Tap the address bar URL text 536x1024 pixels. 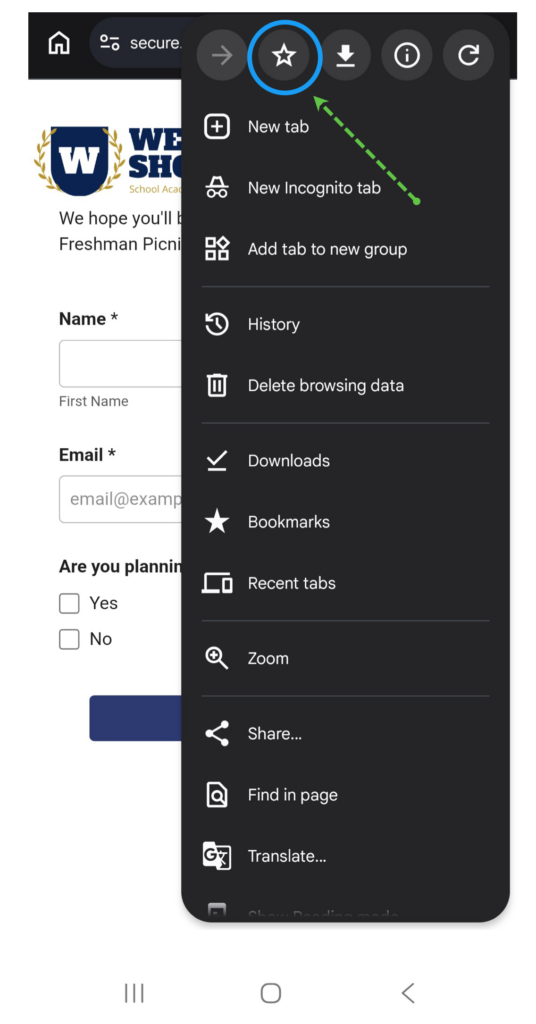click(x=155, y=44)
